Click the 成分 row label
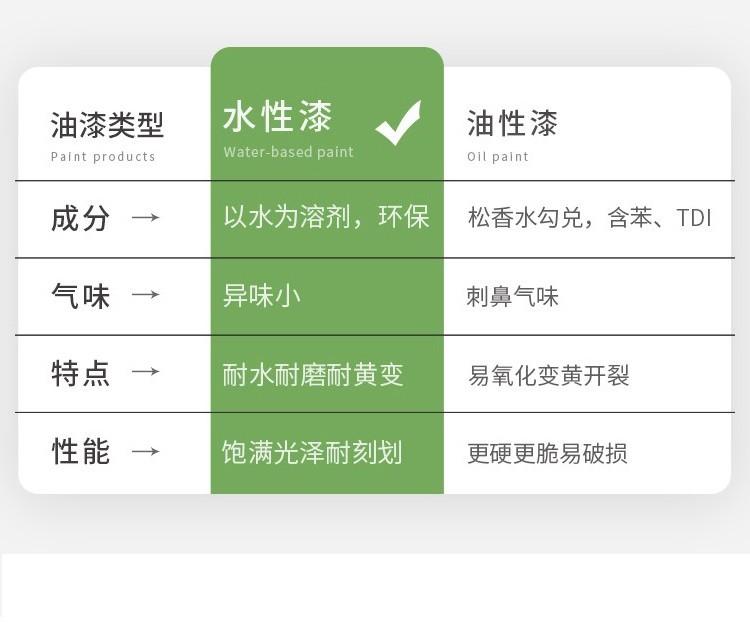Screen dimensions: 750x640 coord(80,218)
